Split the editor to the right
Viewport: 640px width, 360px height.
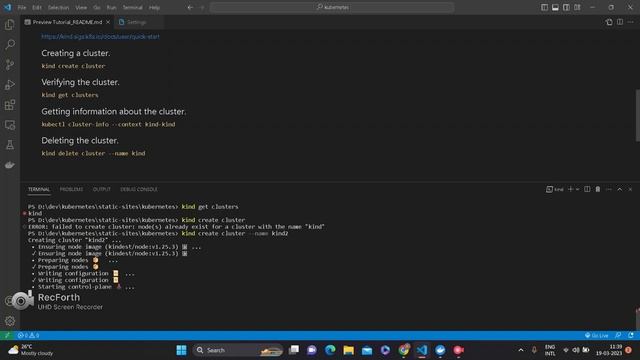pyautogui.click(x=620, y=22)
